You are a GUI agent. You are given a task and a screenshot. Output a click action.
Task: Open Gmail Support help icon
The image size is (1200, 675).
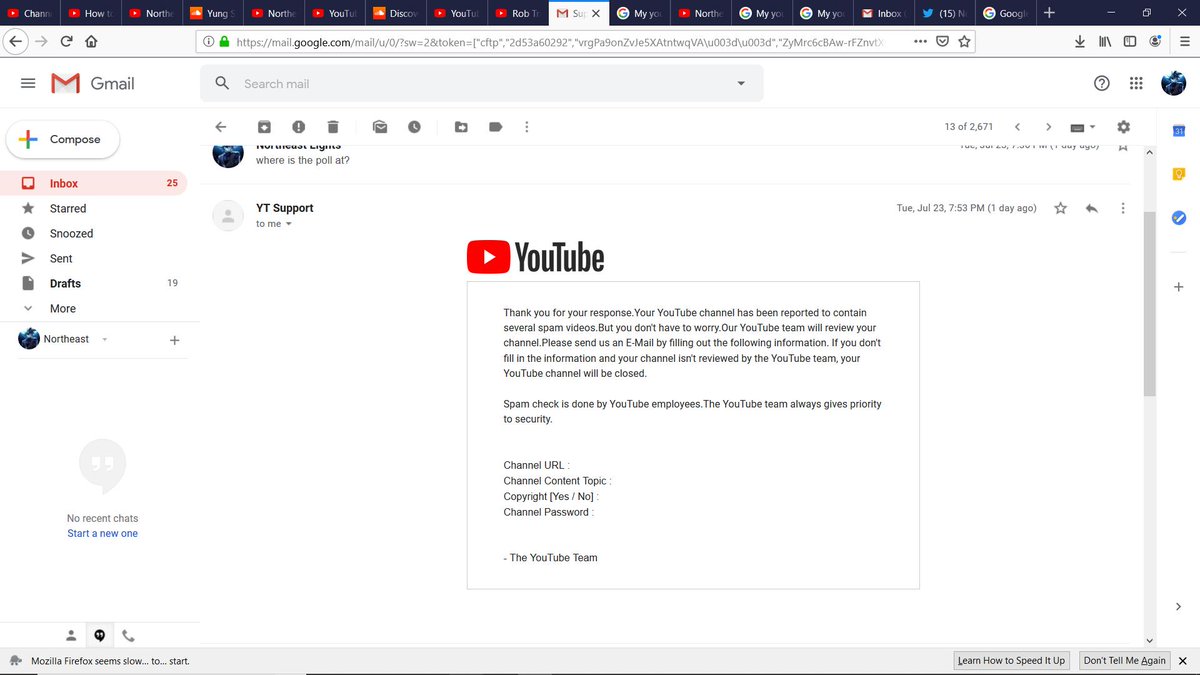coord(1101,84)
